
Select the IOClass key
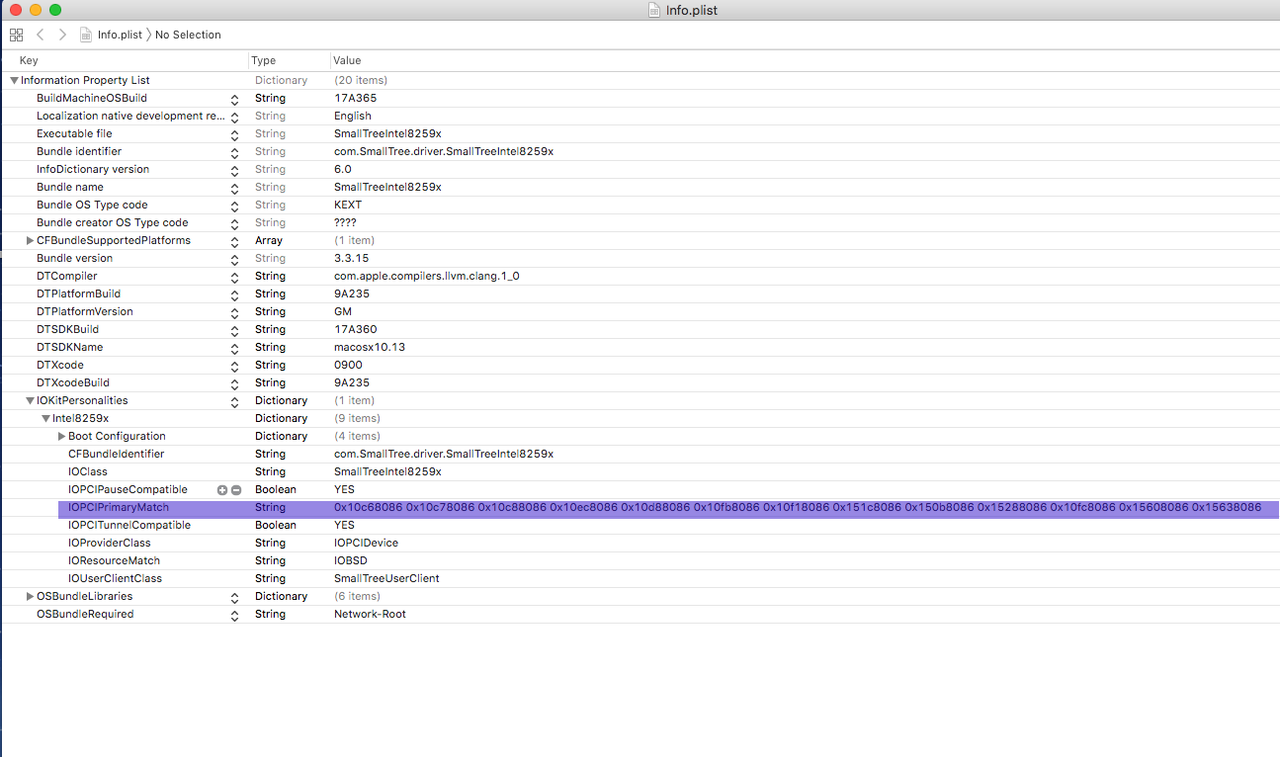(88, 472)
